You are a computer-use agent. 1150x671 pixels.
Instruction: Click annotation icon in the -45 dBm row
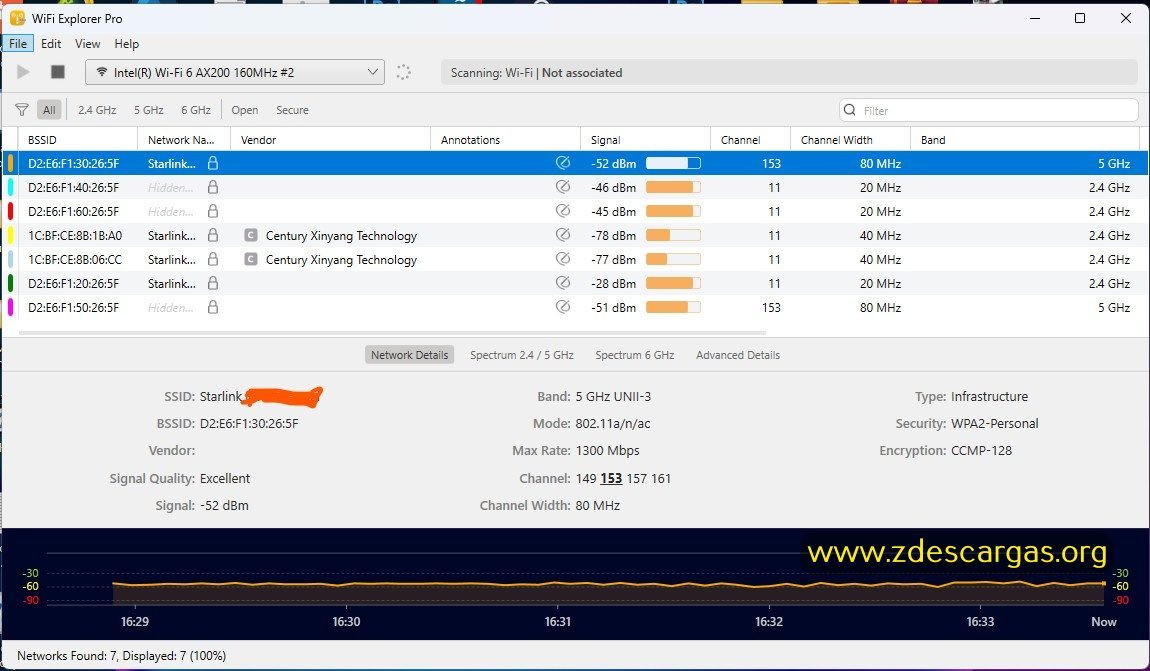coord(563,211)
